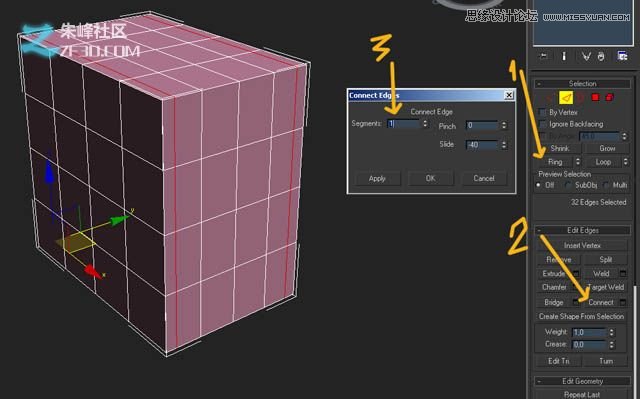Select Polygon sub-object level icon
Image resolution: width=640 pixels, height=399 pixels.
point(596,98)
